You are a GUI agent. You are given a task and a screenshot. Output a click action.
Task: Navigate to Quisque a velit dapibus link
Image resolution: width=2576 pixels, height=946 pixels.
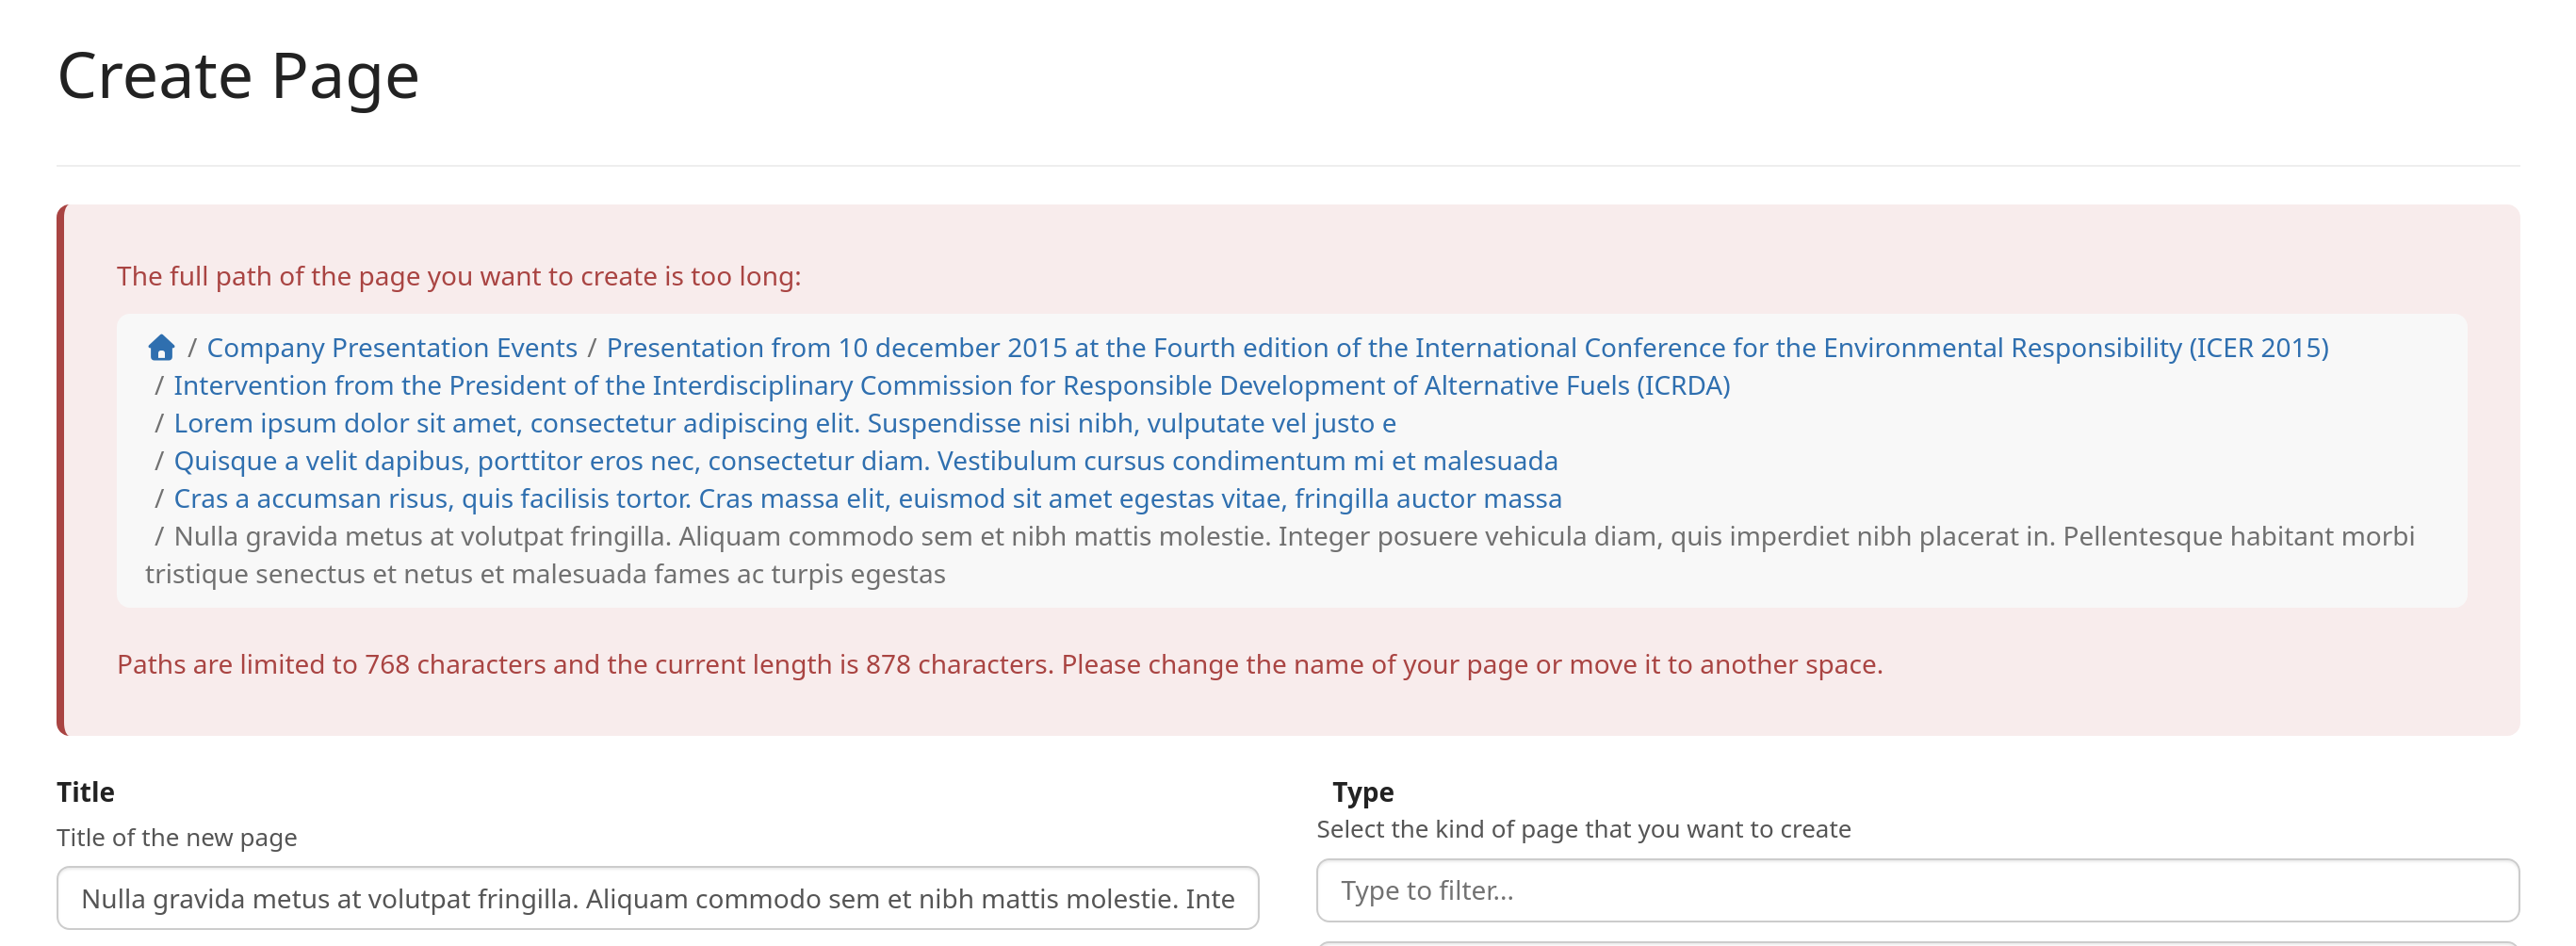(865, 461)
